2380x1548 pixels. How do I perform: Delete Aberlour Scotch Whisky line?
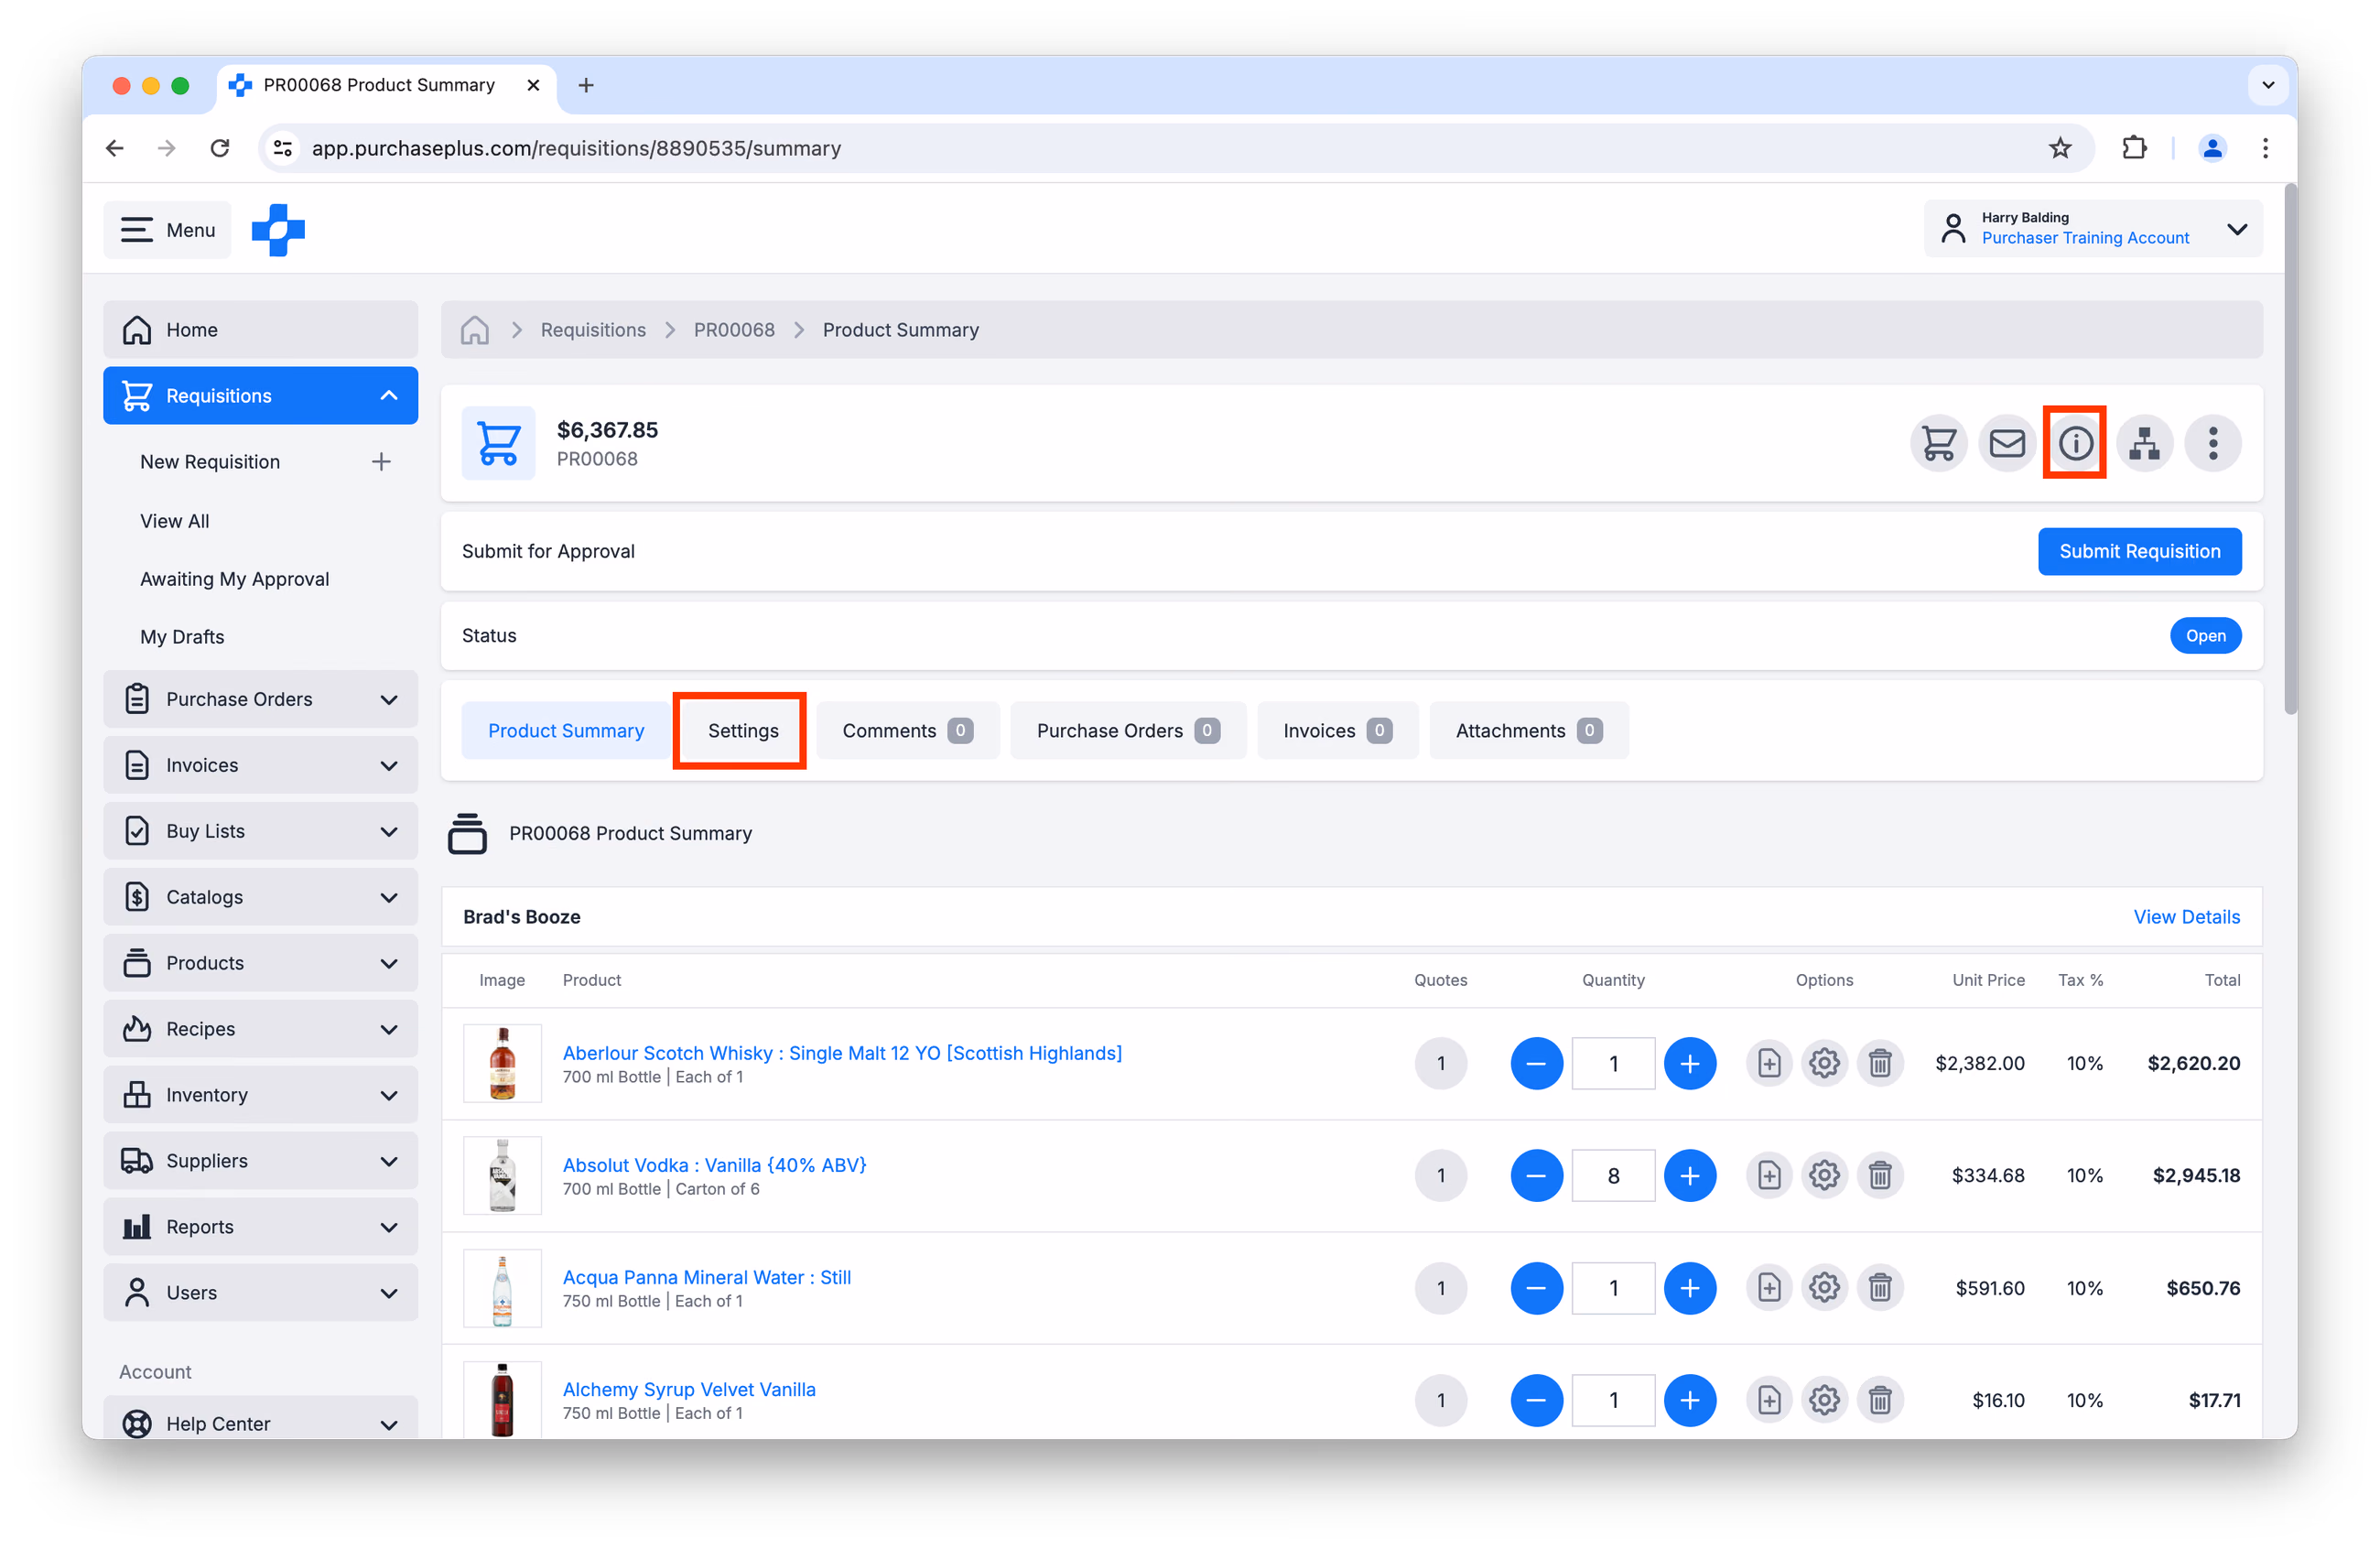click(1880, 1063)
